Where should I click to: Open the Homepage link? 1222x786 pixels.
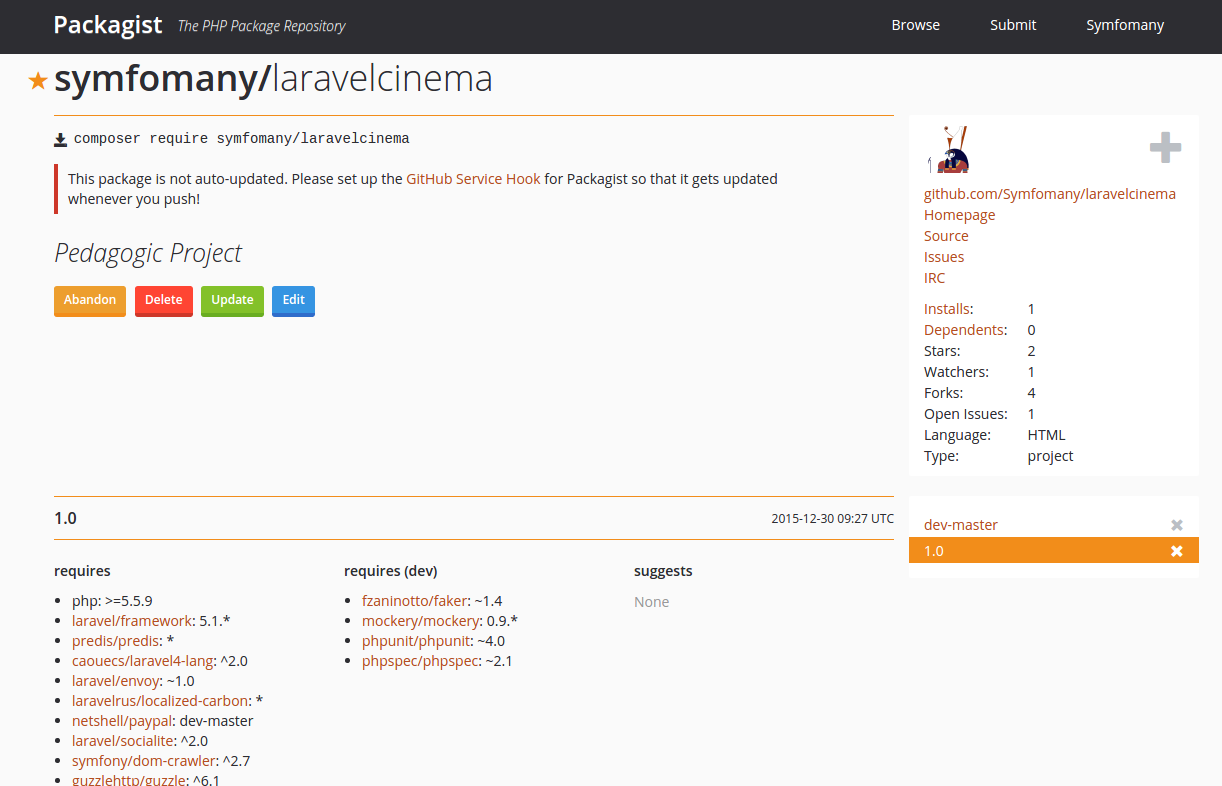(x=960, y=215)
